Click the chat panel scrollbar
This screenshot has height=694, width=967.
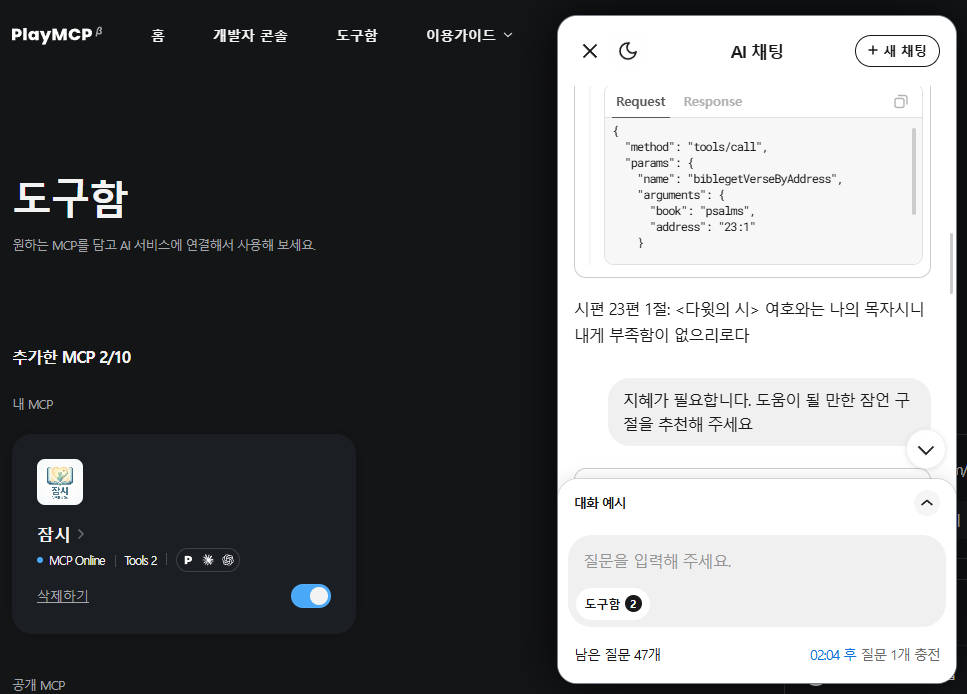(x=952, y=263)
